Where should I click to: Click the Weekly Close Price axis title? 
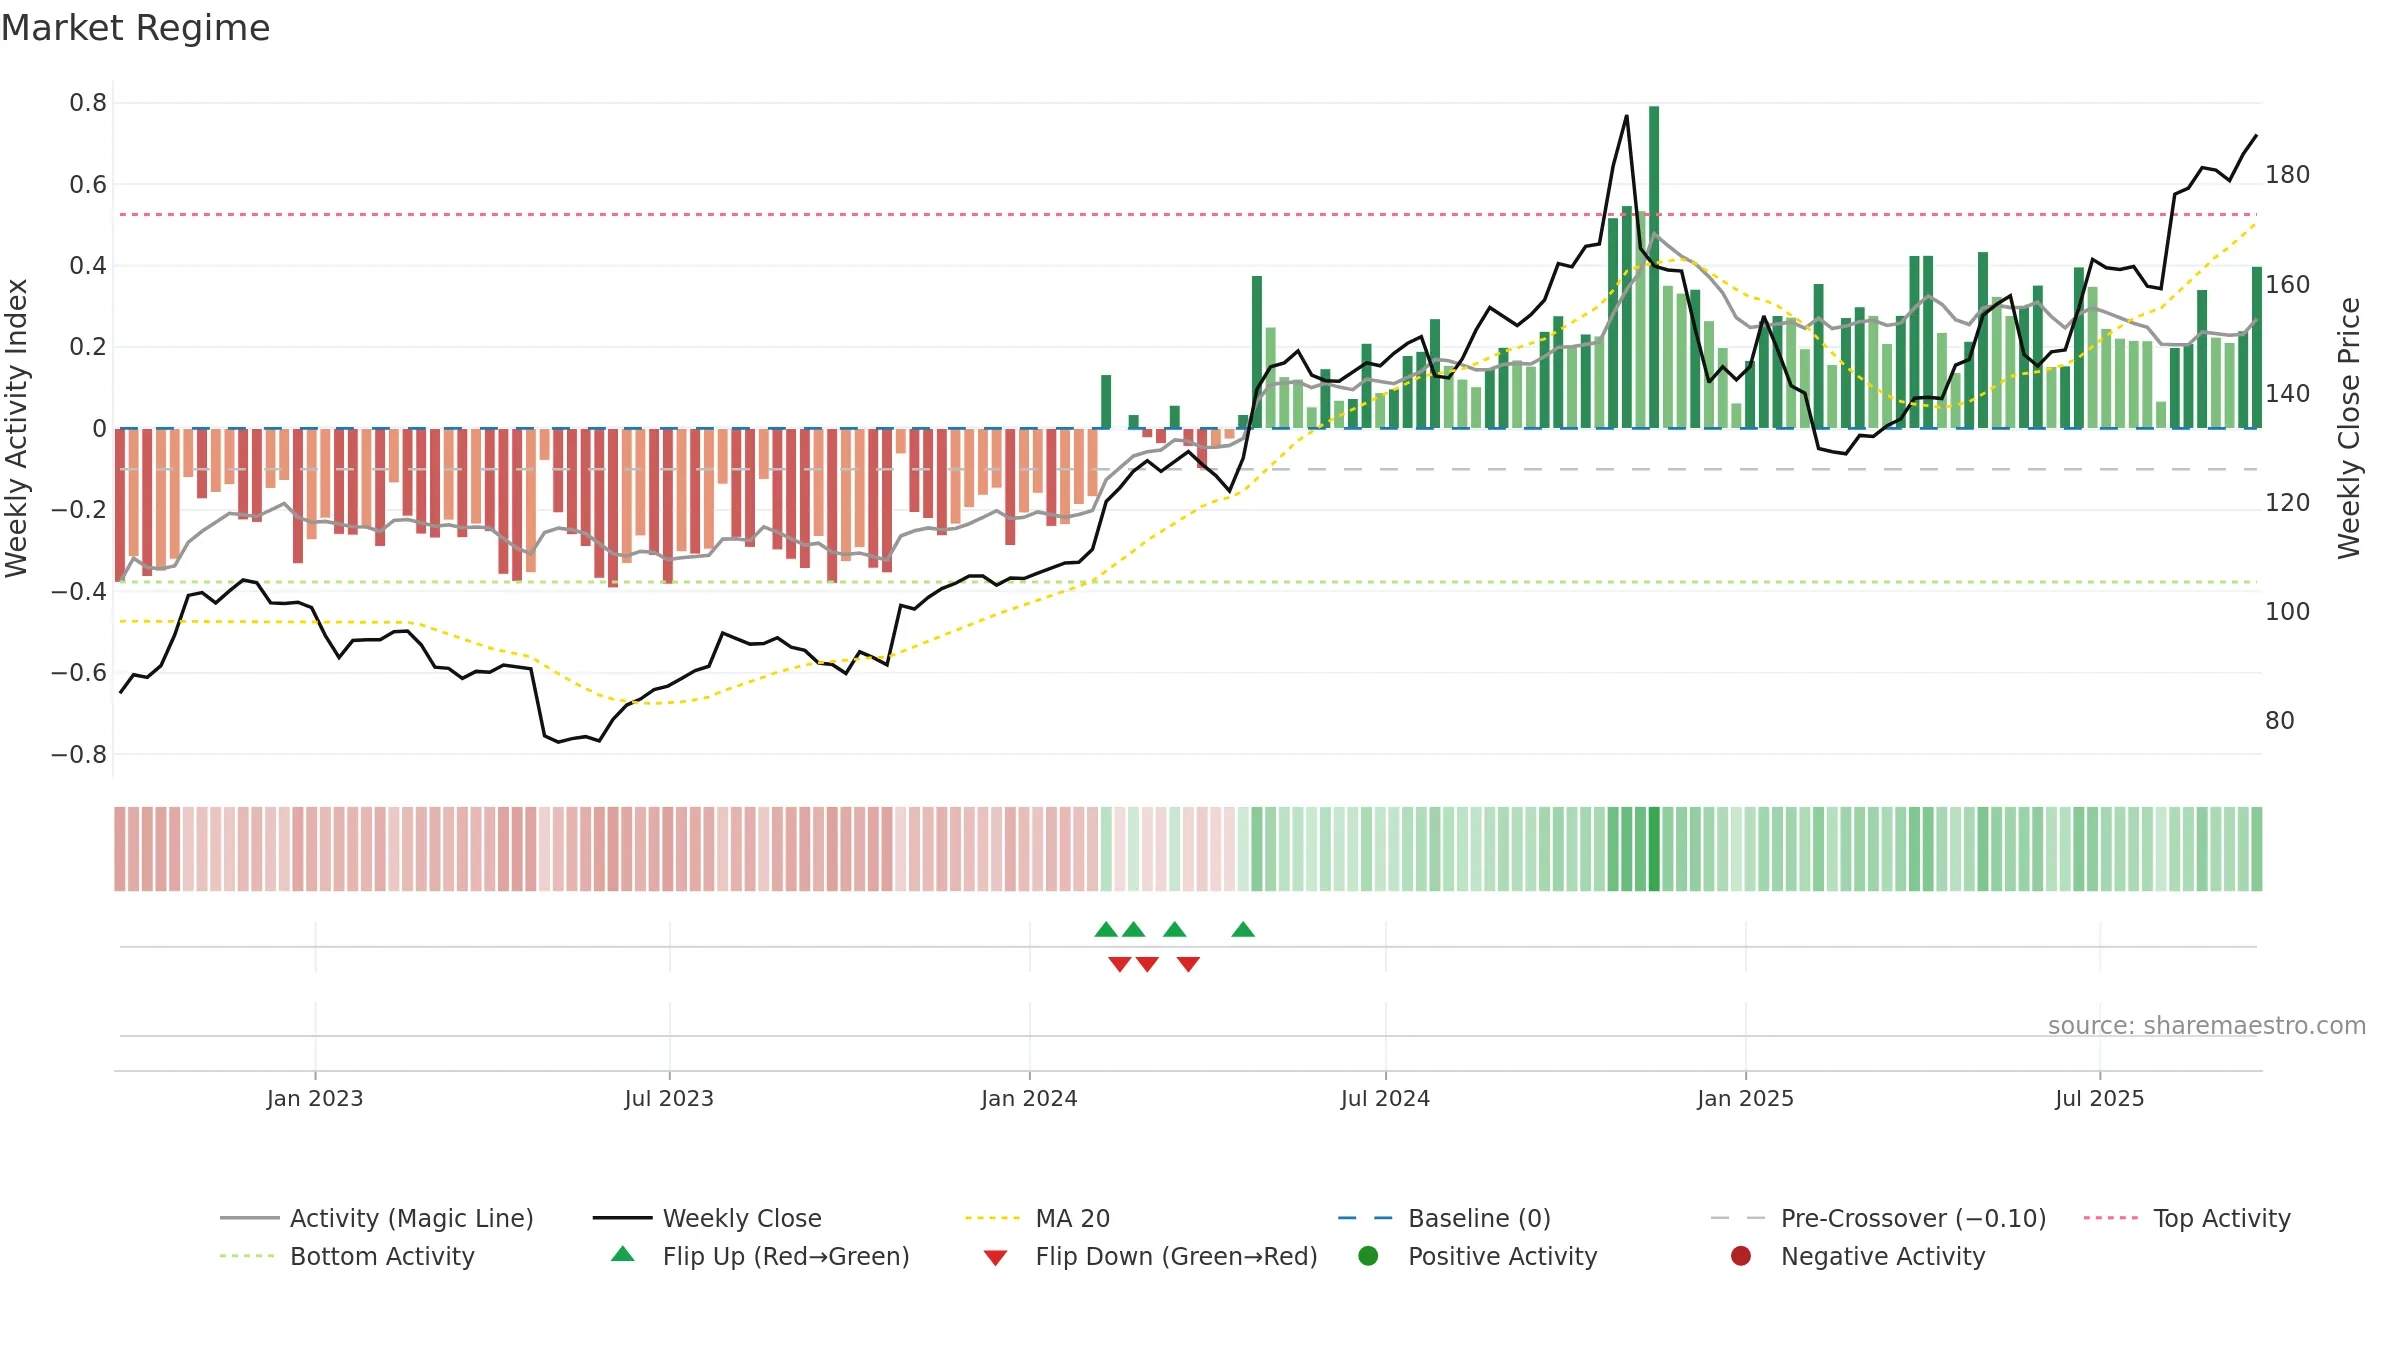(2349, 428)
